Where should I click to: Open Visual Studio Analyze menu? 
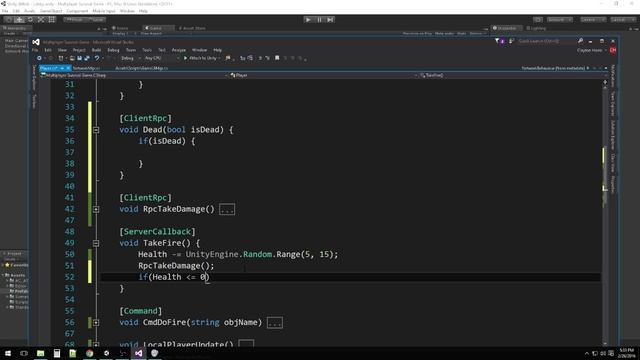pyautogui.click(x=178, y=50)
